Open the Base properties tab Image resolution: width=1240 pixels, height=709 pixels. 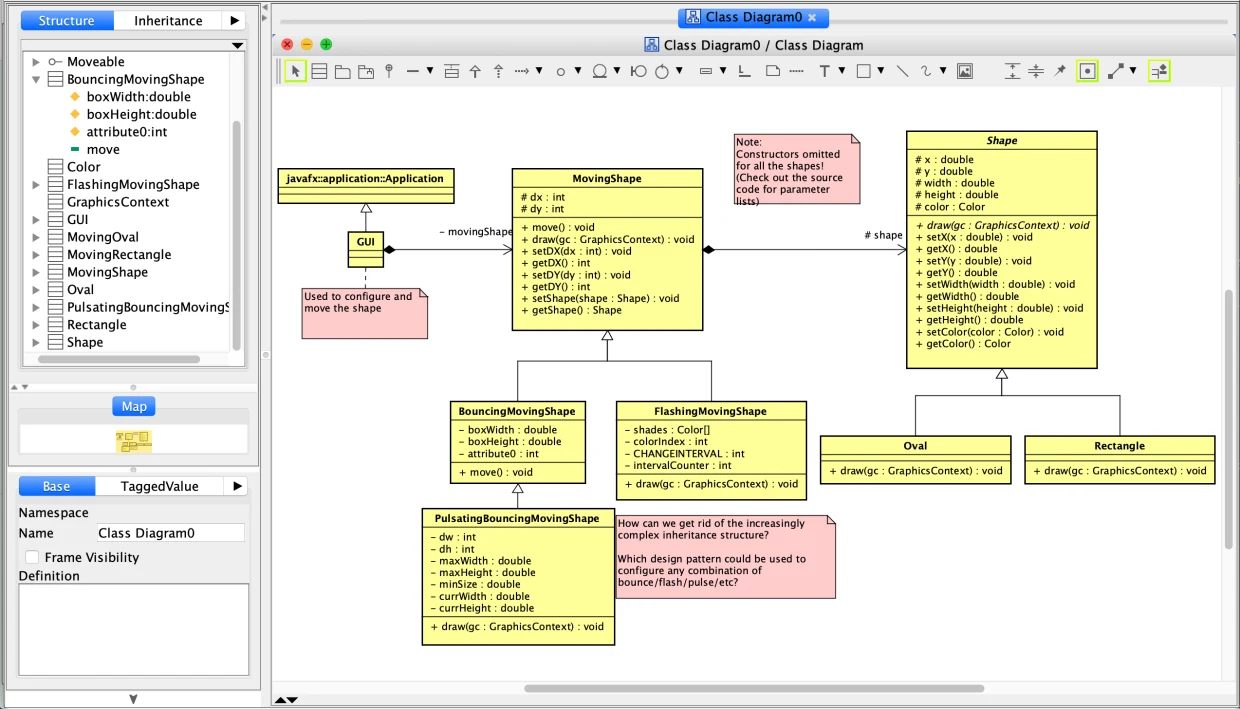pos(57,486)
